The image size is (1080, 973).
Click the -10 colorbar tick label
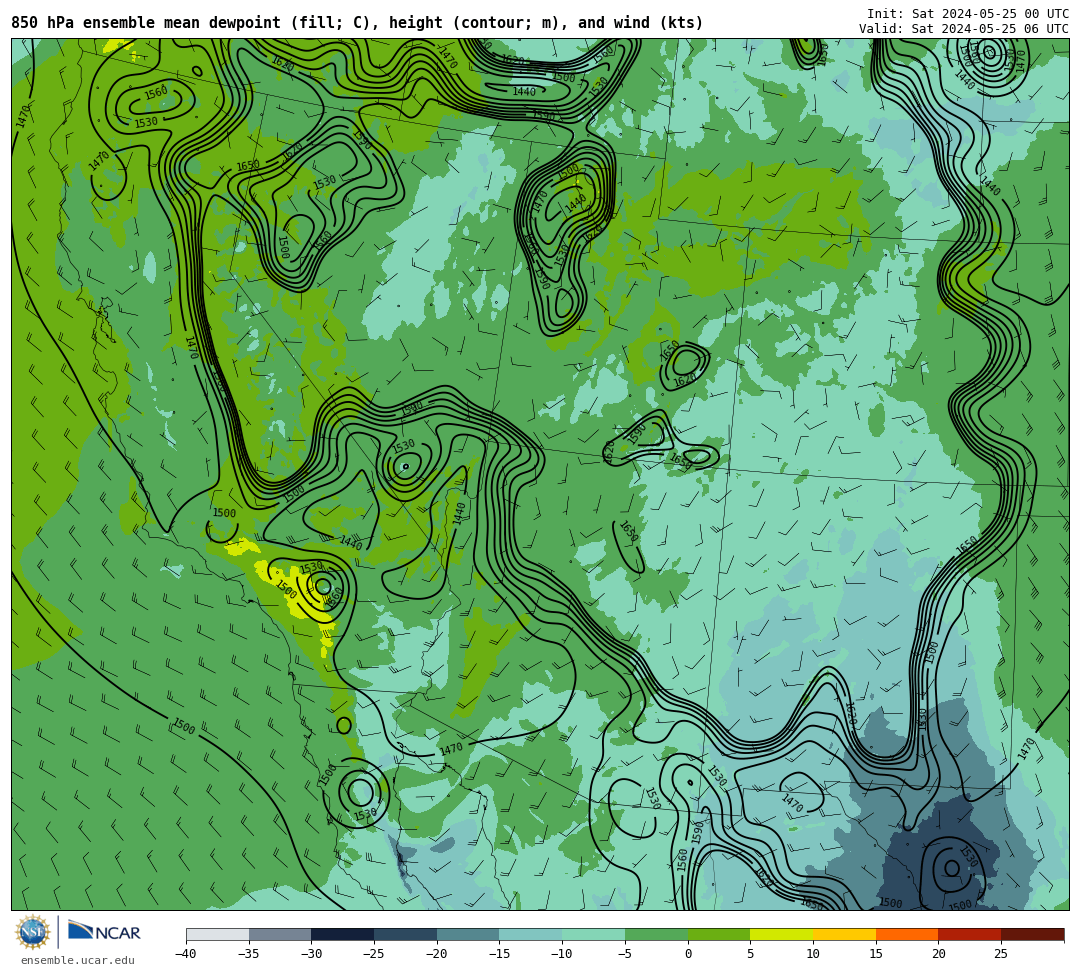(561, 954)
